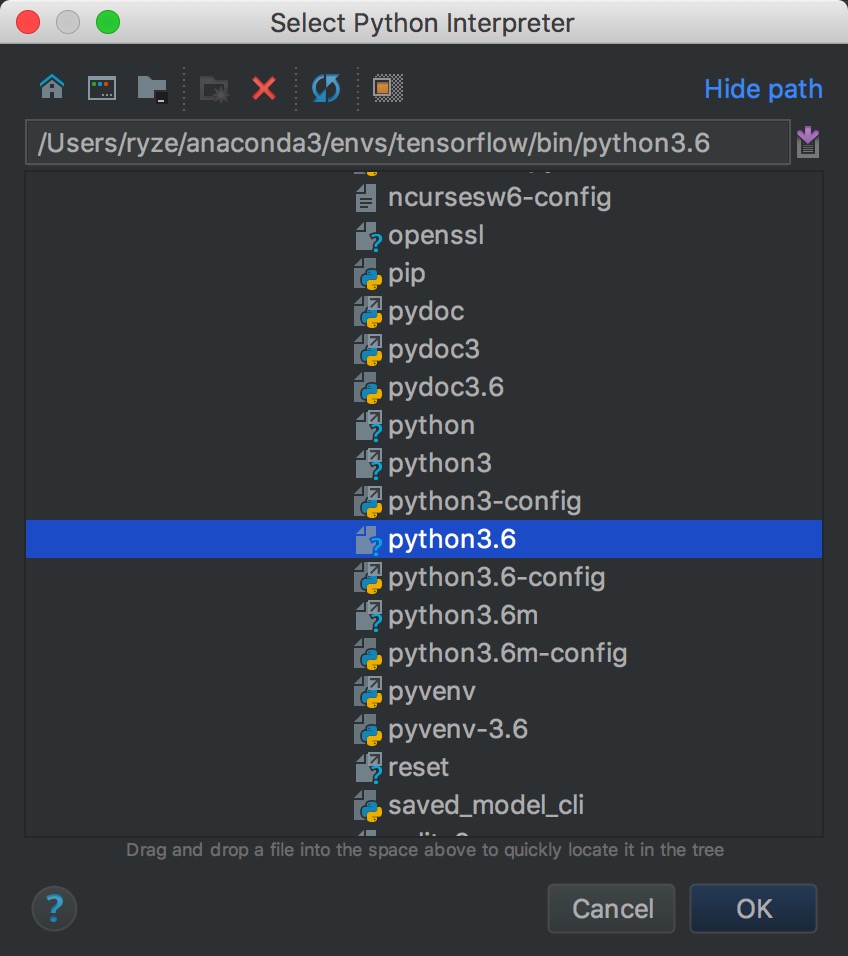848x956 pixels.
Task: Click the New Folder icon
Action: pyautogui.click(x=212, y=88)
